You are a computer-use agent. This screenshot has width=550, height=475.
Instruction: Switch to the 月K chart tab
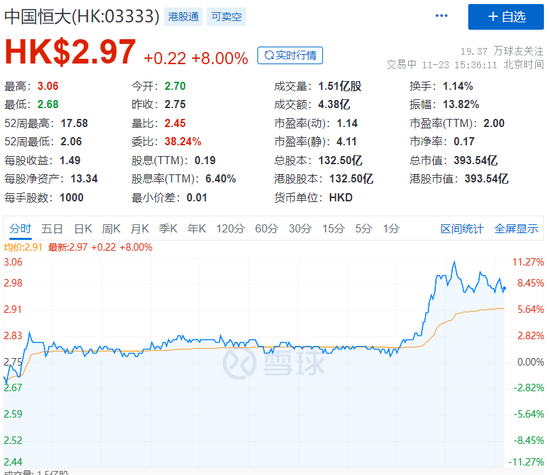tap(140, 229)
